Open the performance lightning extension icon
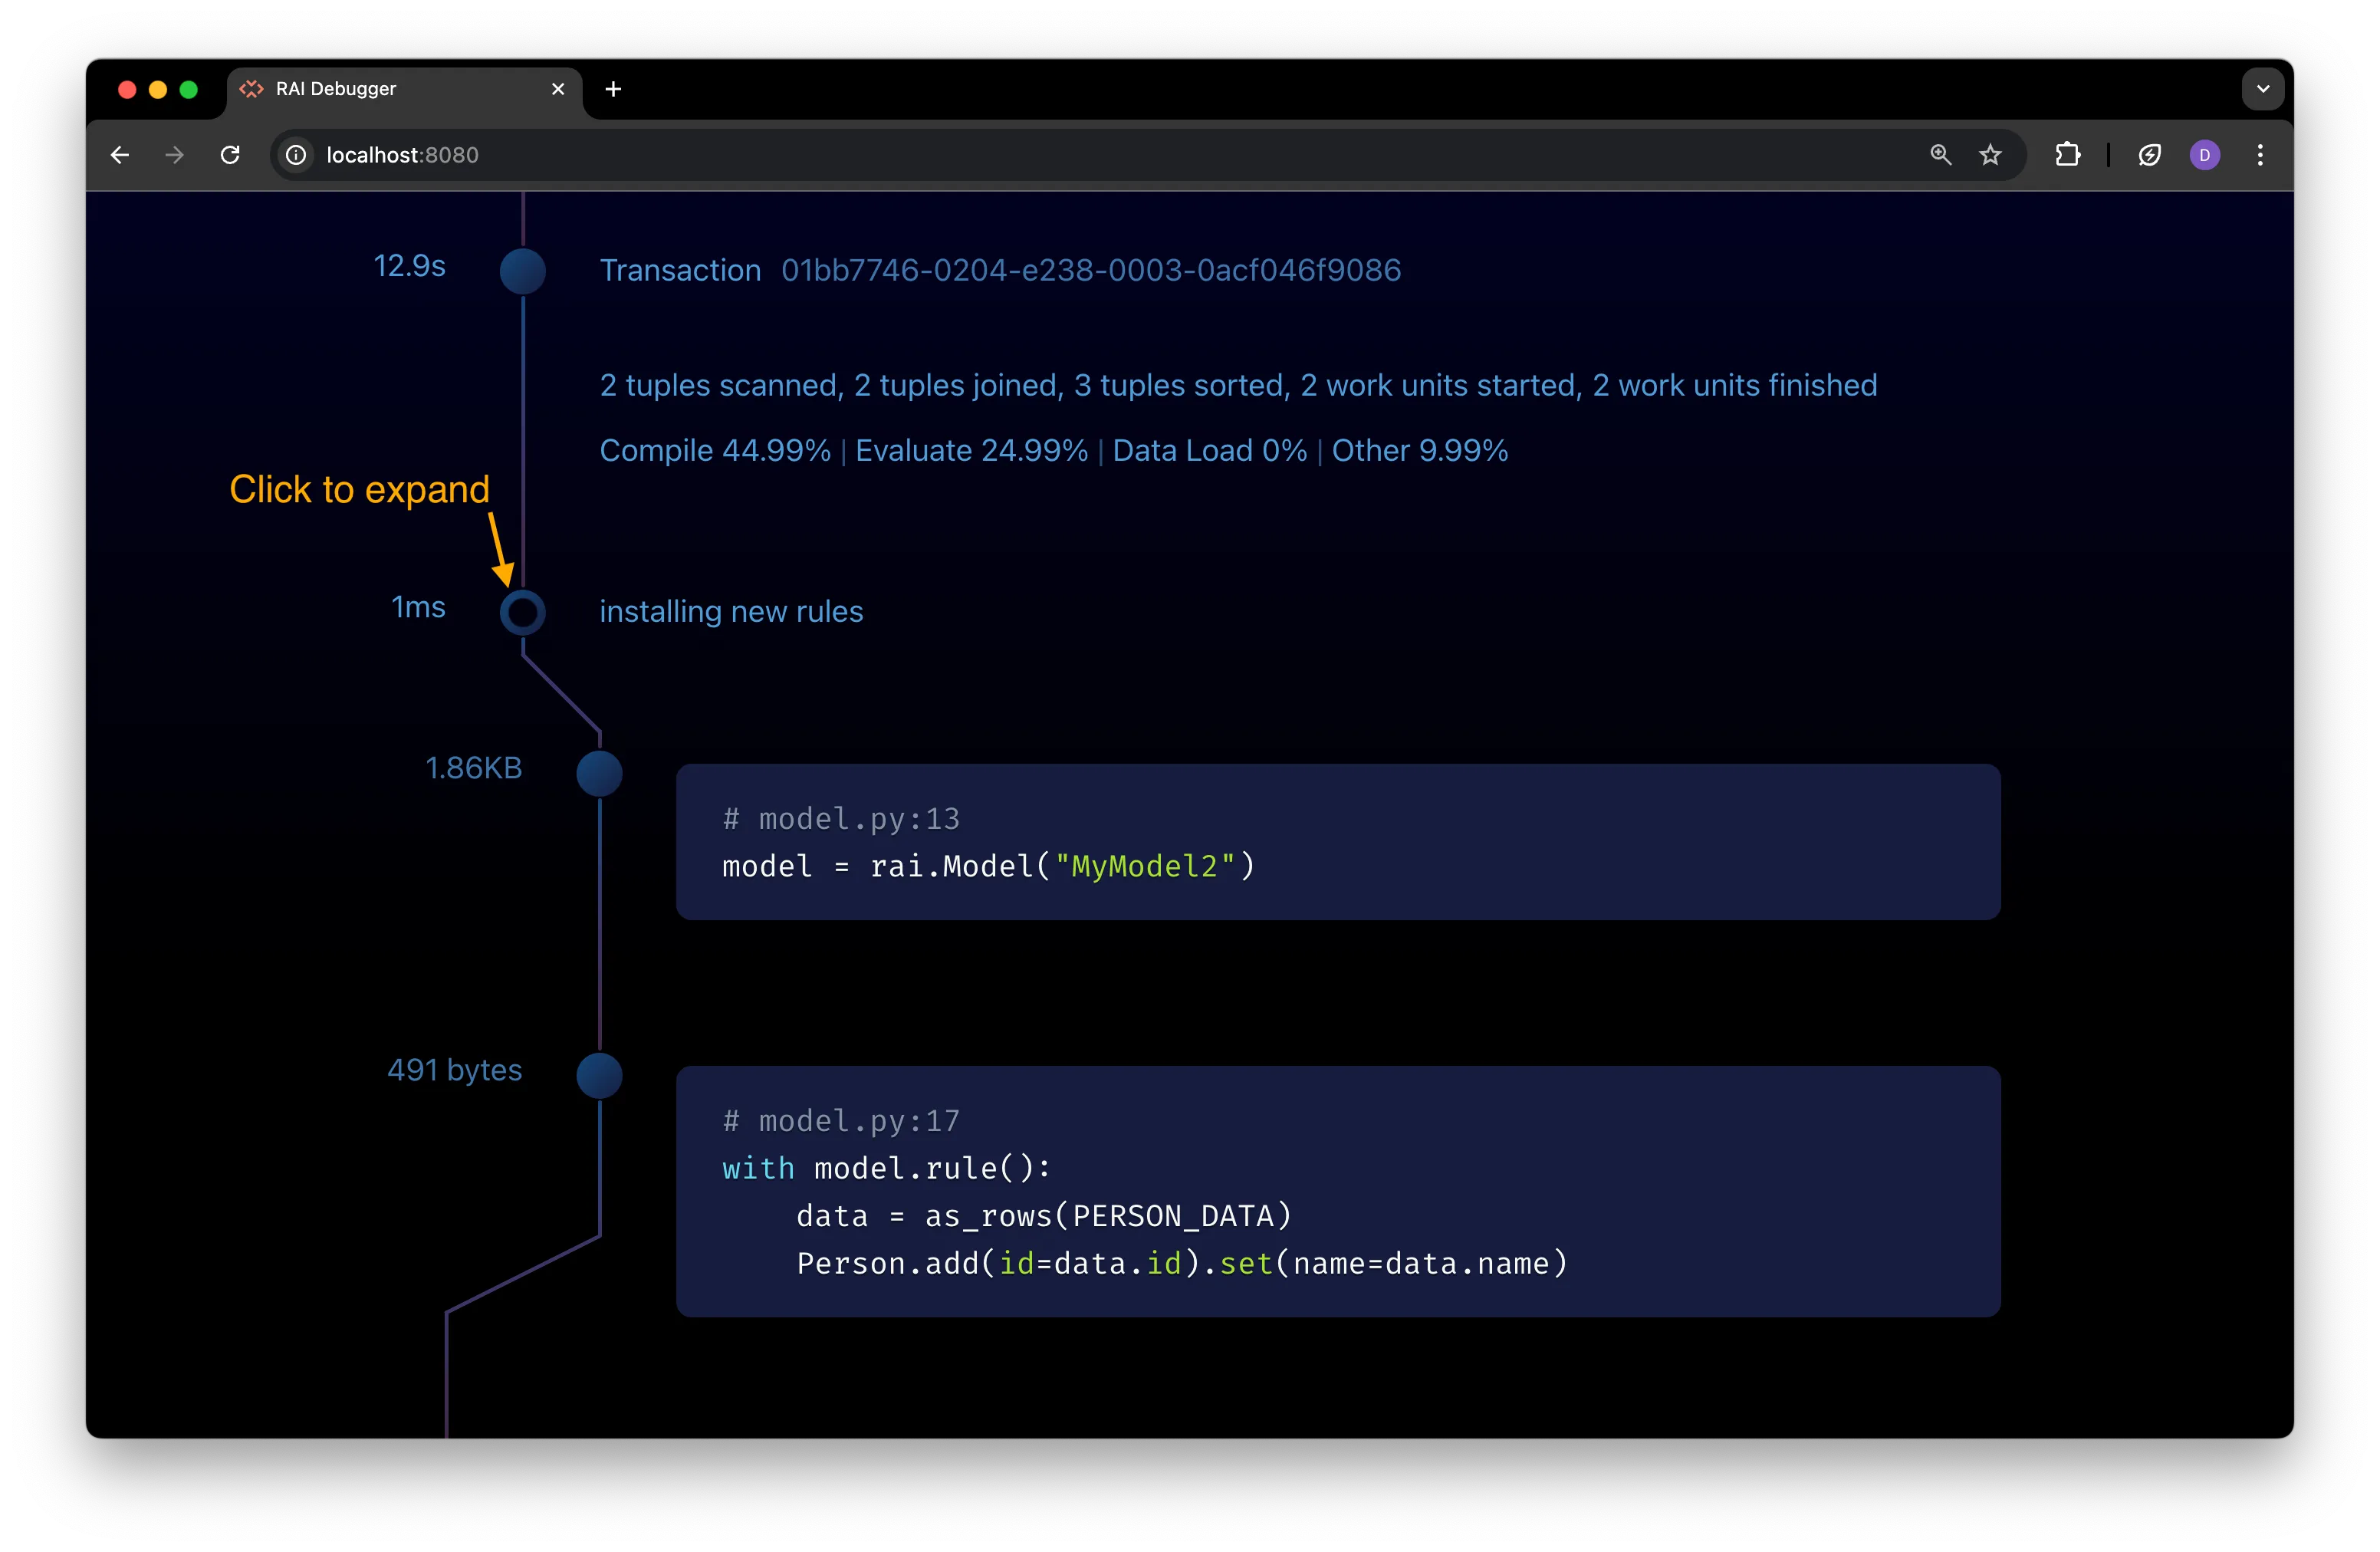This screenshot has width=2380, height=1552. 2150,155
